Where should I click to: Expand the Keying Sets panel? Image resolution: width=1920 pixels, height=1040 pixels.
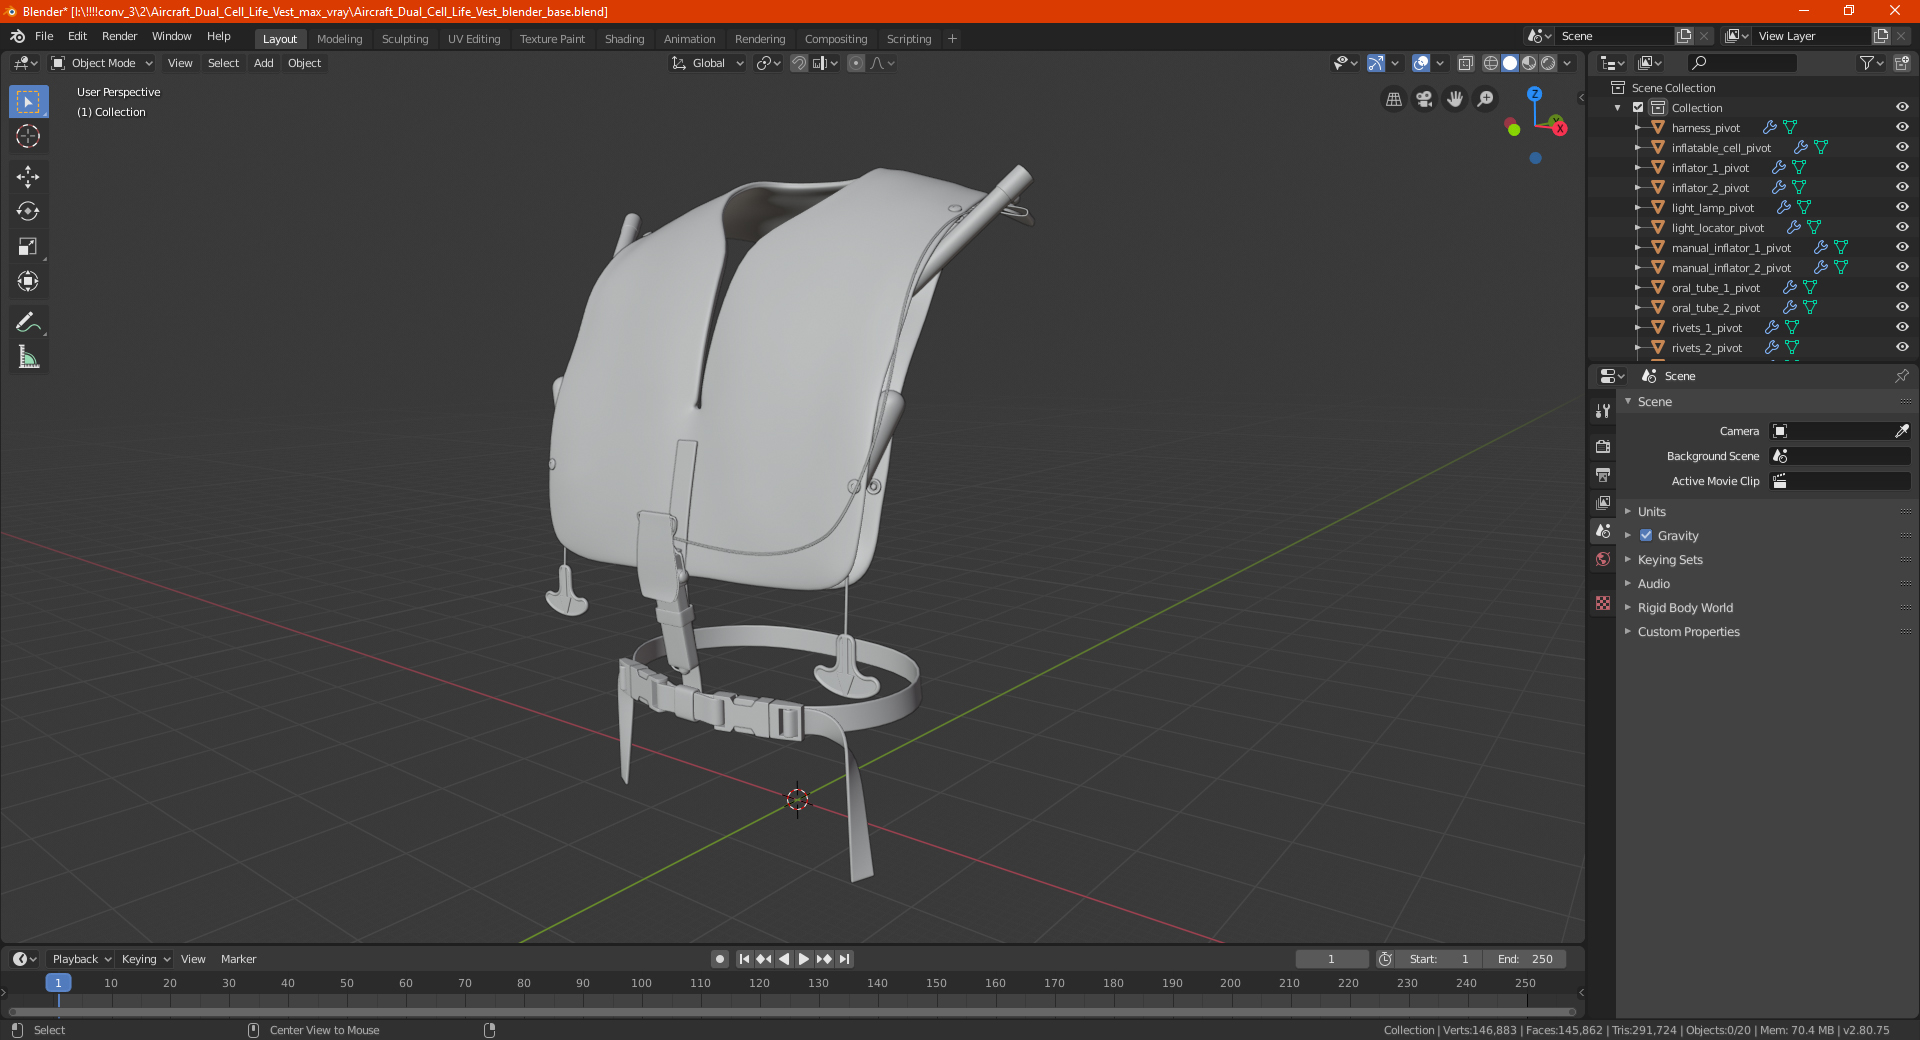pos(1669,560)
